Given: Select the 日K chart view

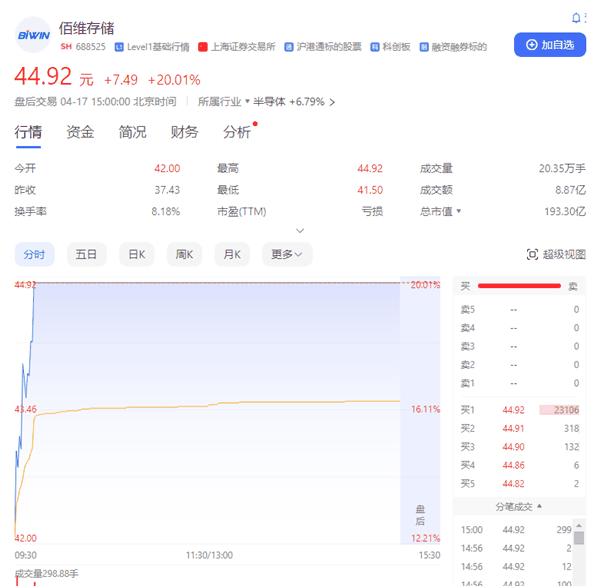Looking at the screenshot, I should 137,254.
